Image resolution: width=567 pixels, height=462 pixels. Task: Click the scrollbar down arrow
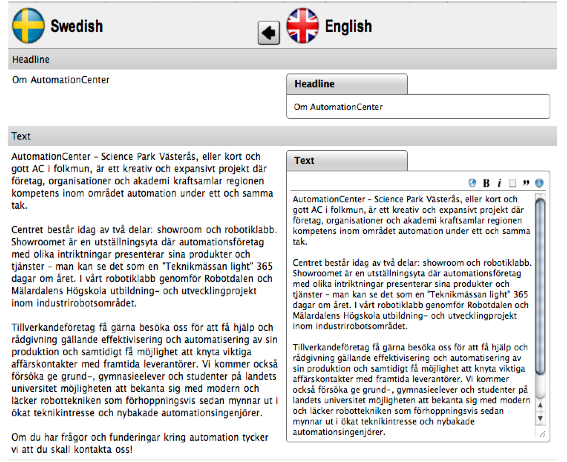540,418
